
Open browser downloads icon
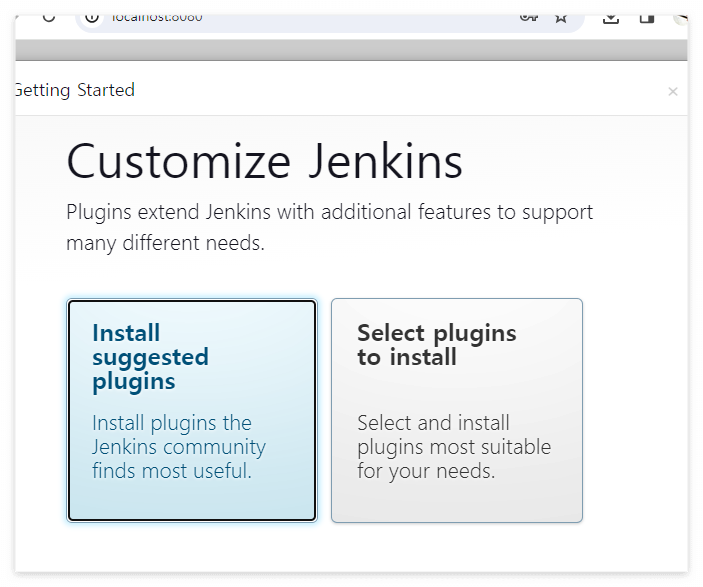pyautogui.click(x=611, y=19)
